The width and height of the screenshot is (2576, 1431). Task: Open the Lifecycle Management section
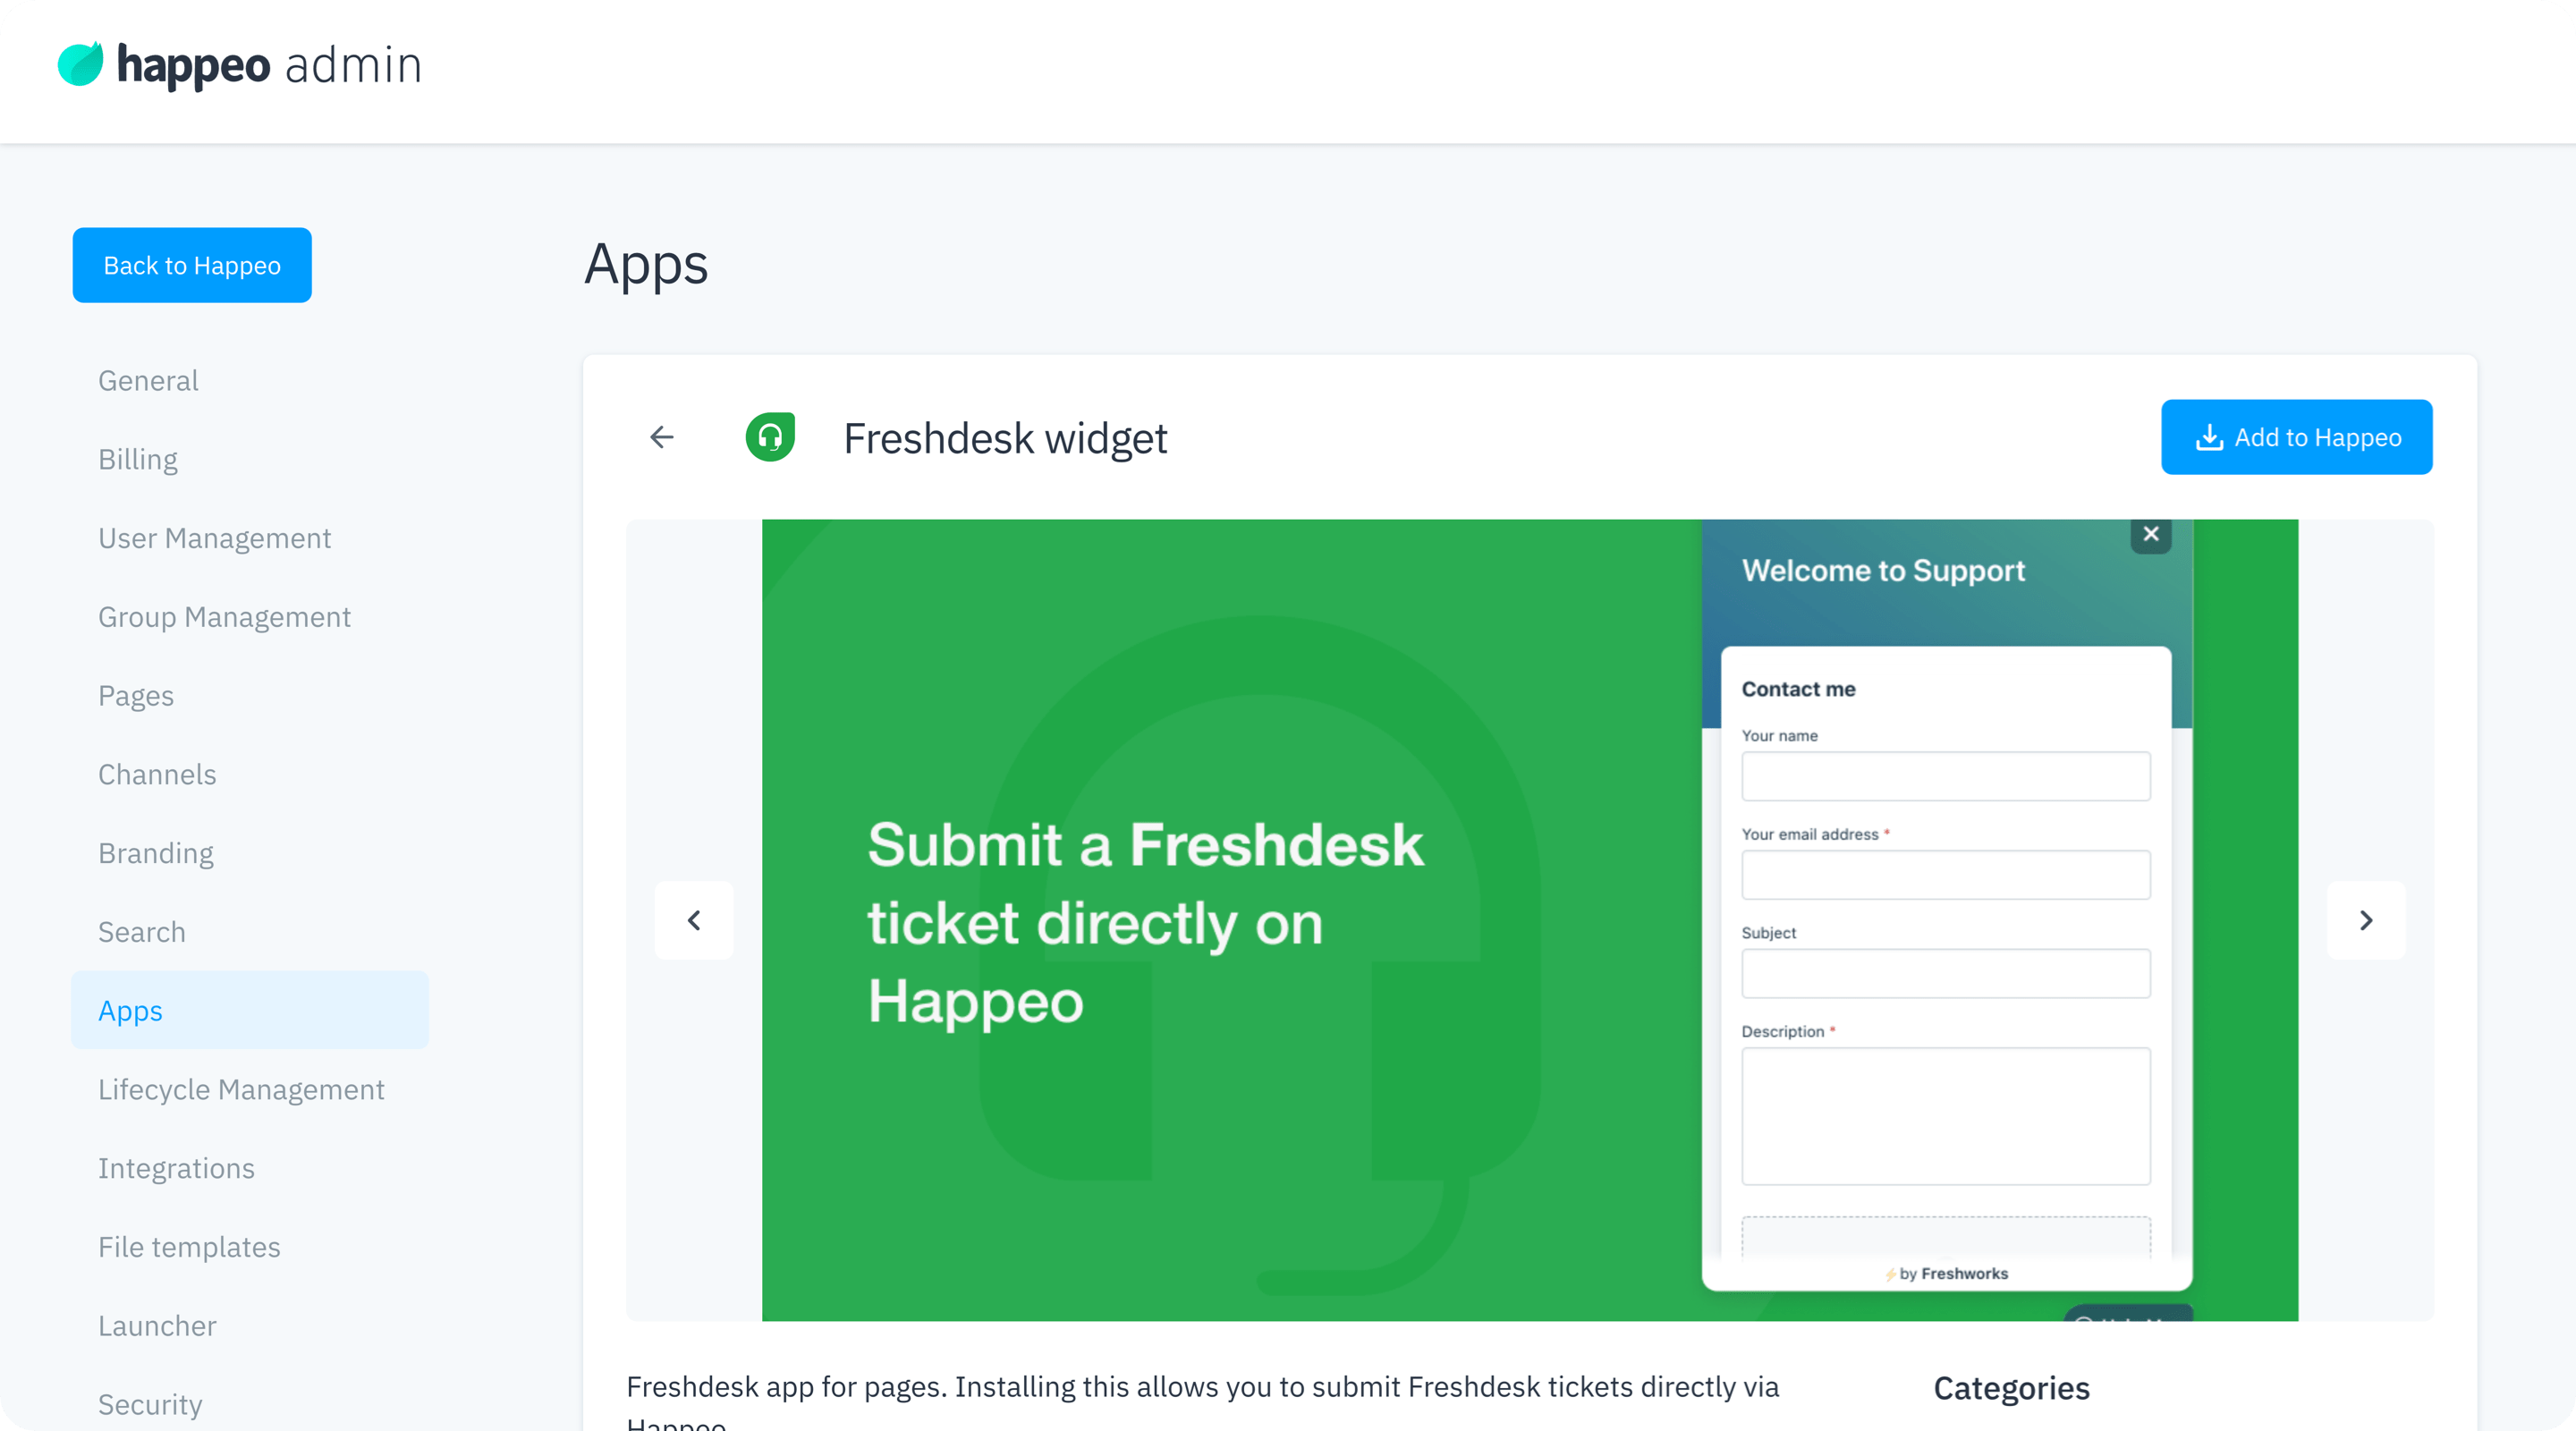pyautogui.click(x=241, y=1089)
